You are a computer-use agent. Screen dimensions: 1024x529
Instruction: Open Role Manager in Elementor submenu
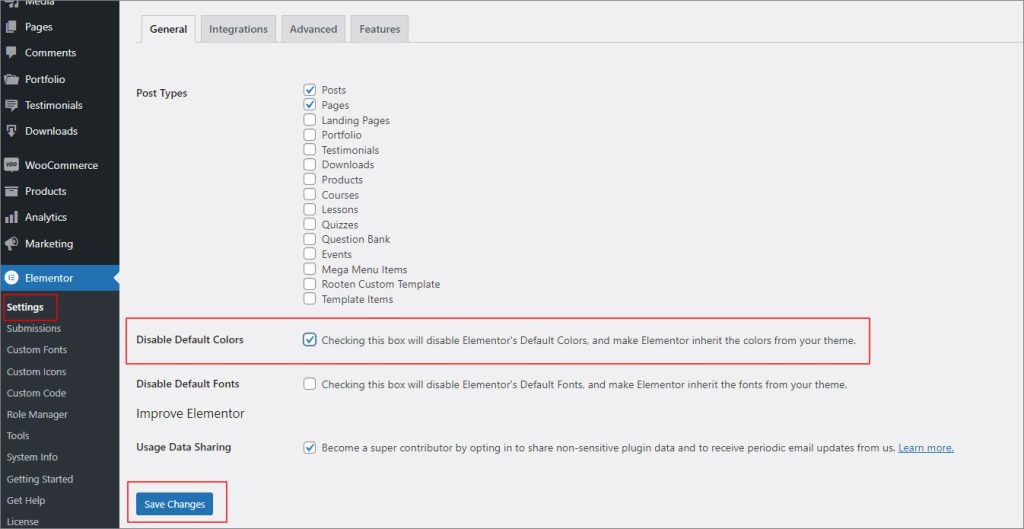37,414
